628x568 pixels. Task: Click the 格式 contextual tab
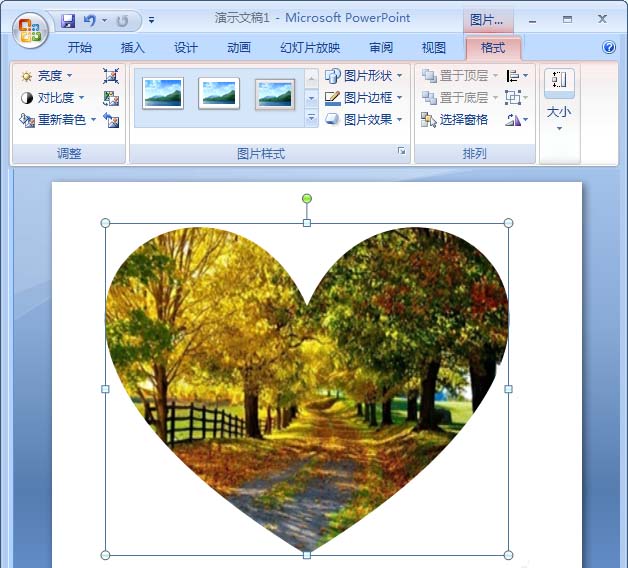click(493, 48)
